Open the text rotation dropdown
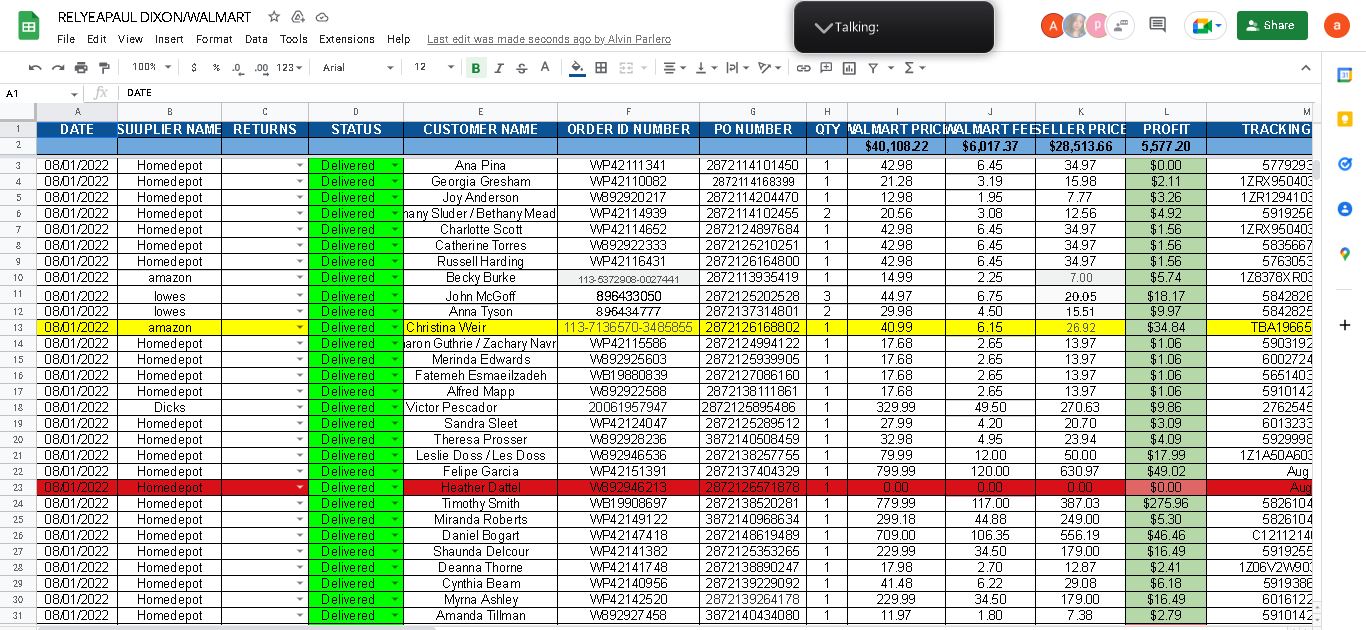1366x630 pixels. (769, 67)
